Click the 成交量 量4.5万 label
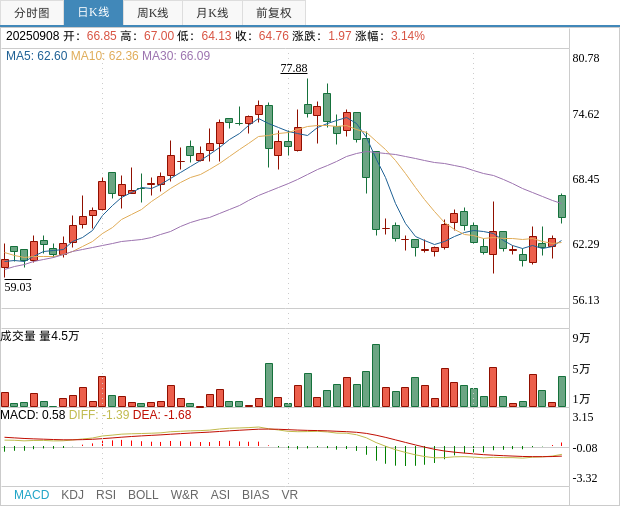 pyautogui.click(x=40, y=336)
